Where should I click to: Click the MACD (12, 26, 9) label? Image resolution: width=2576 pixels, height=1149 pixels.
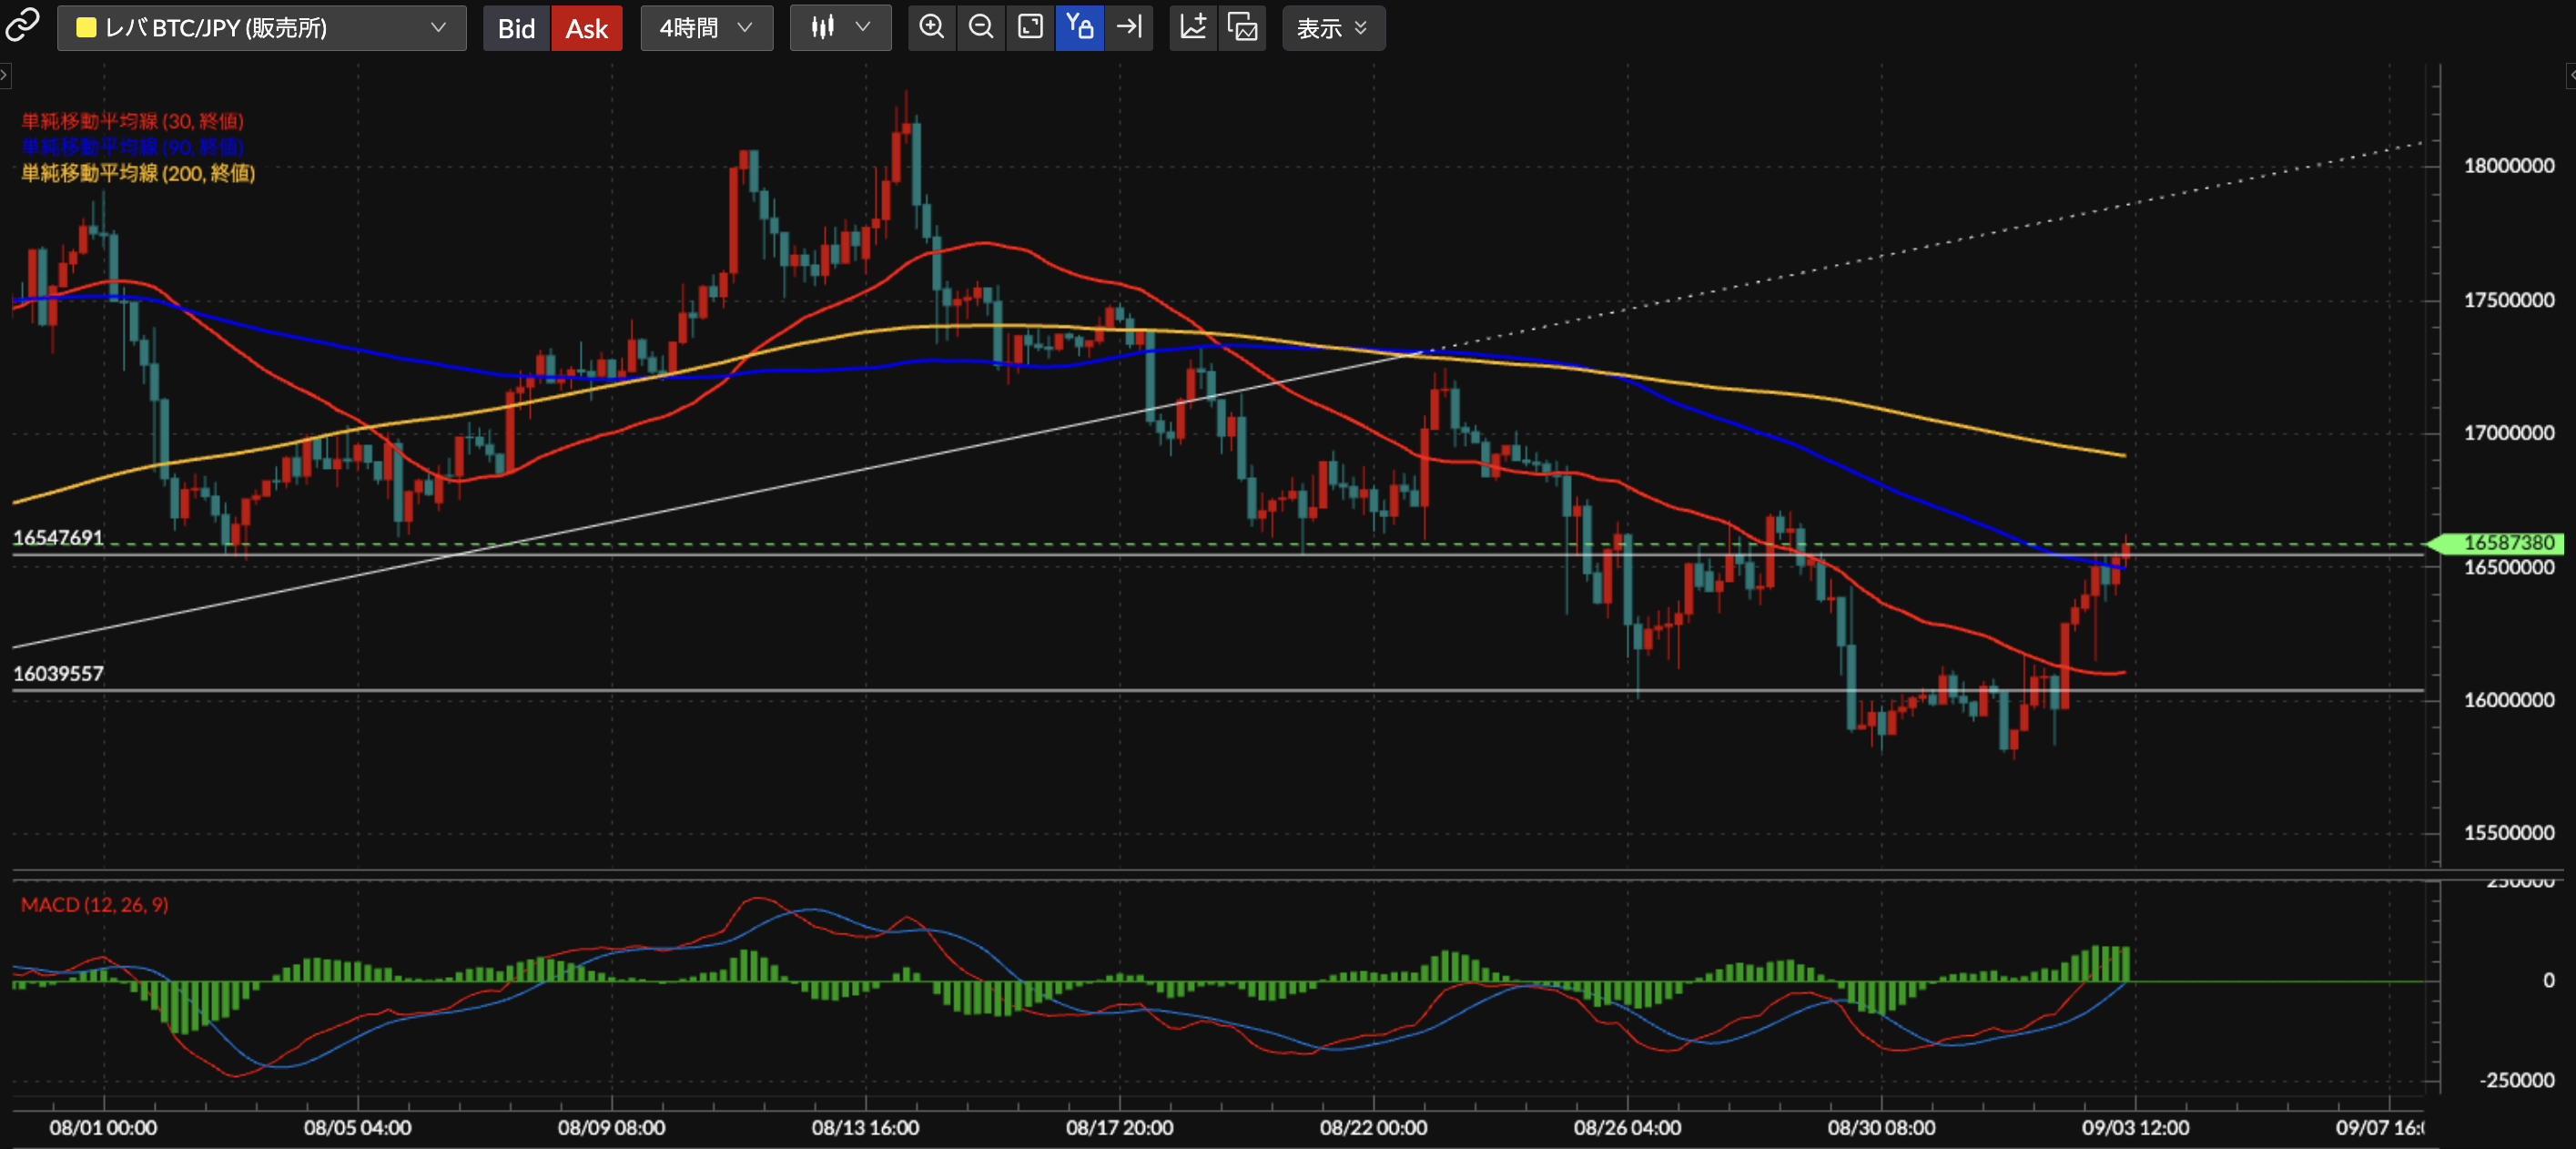pos(95,905)
